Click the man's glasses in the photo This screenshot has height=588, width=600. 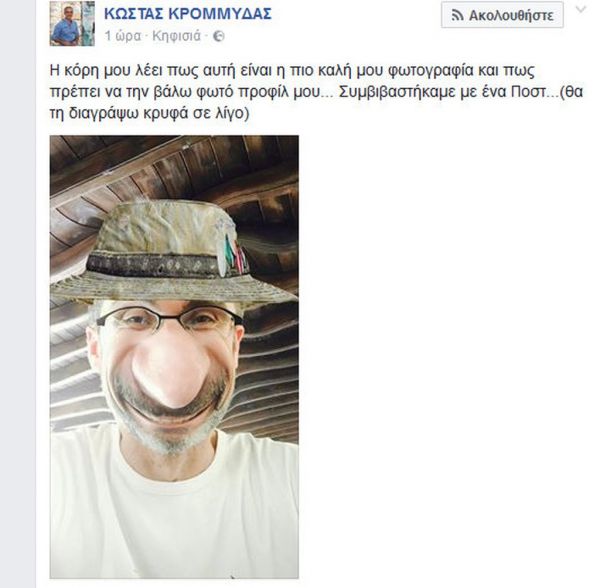click(x=169, y=319)
